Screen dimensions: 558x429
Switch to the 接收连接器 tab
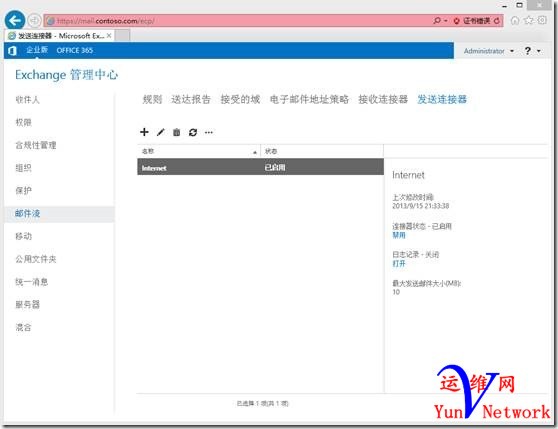(x=383, y=99)
